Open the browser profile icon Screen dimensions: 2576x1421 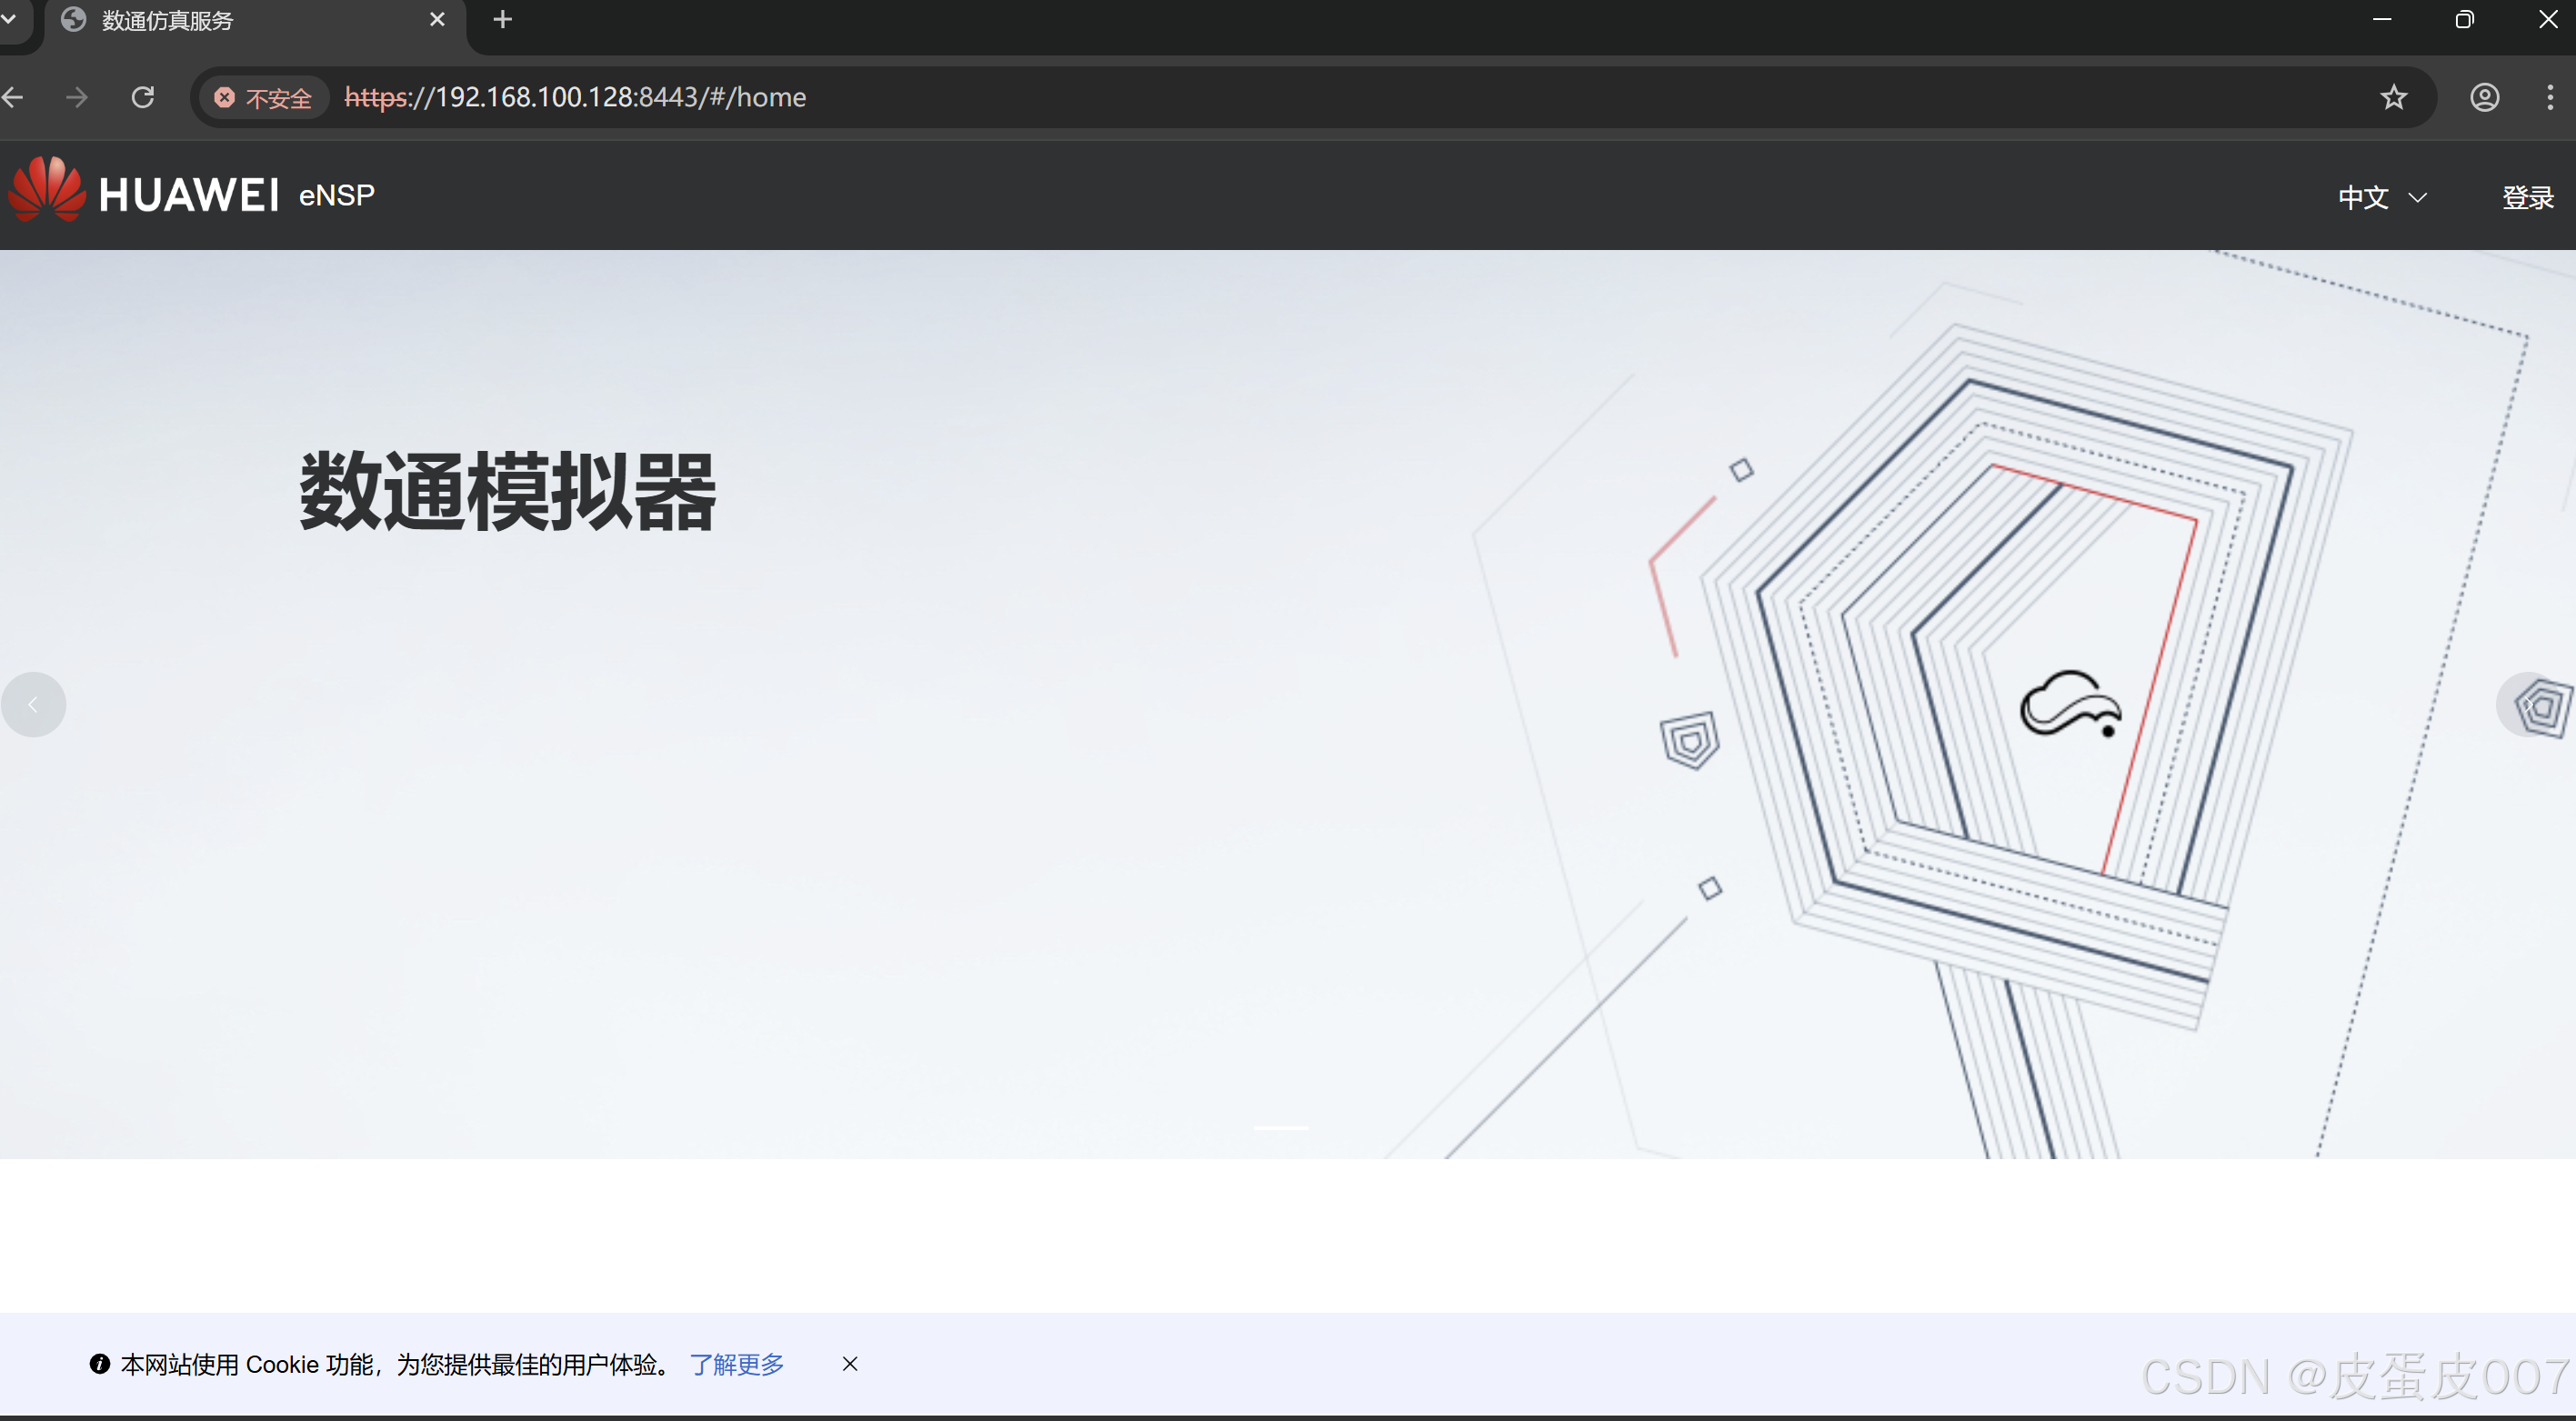point(2484,97)
